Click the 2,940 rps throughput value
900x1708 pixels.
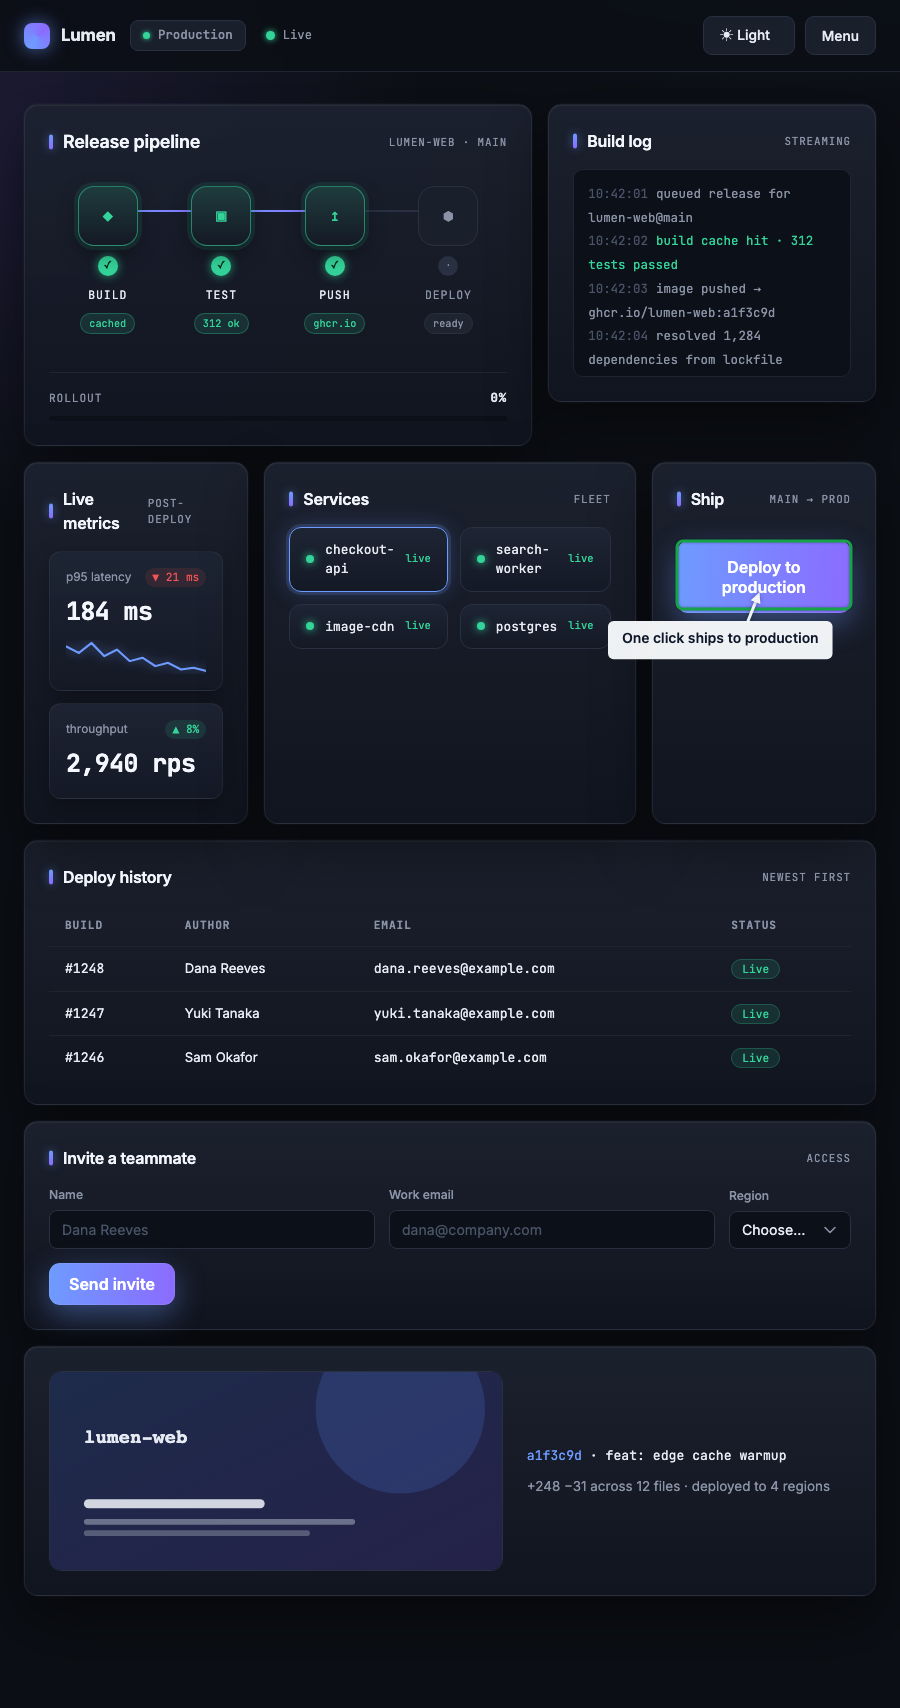click(x=131, y=764)
